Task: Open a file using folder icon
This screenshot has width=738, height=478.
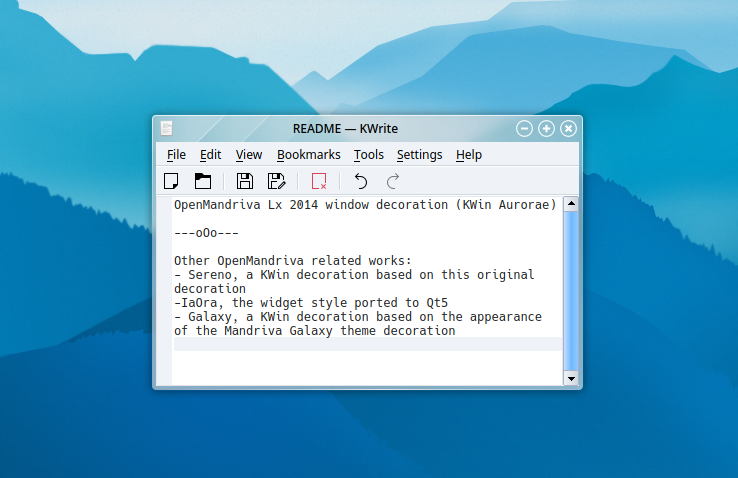Action: point(203,181)
